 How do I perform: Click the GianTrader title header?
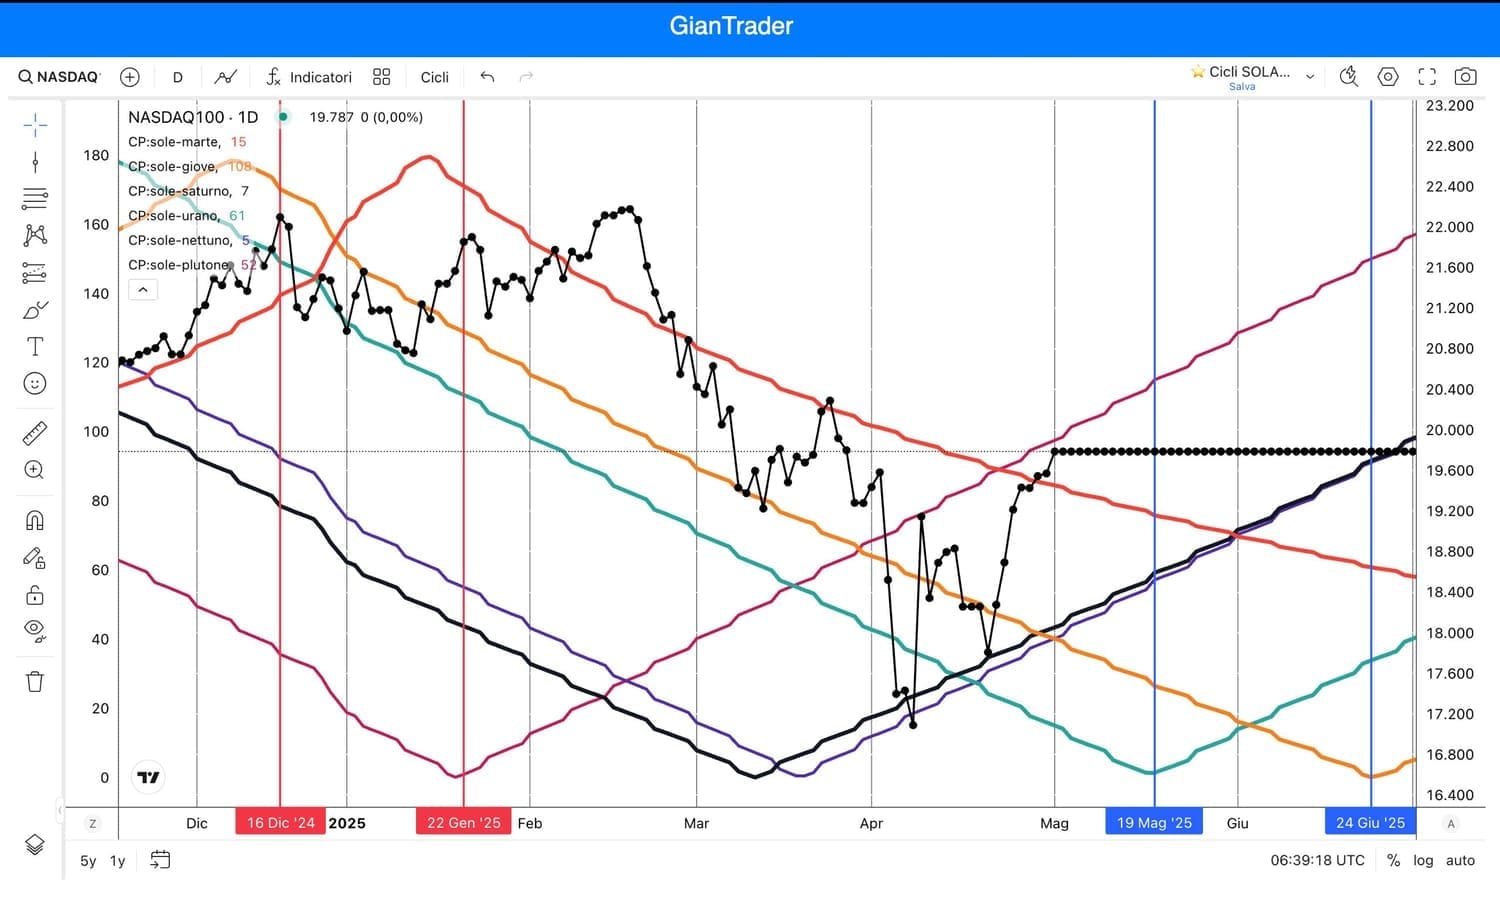731,26
